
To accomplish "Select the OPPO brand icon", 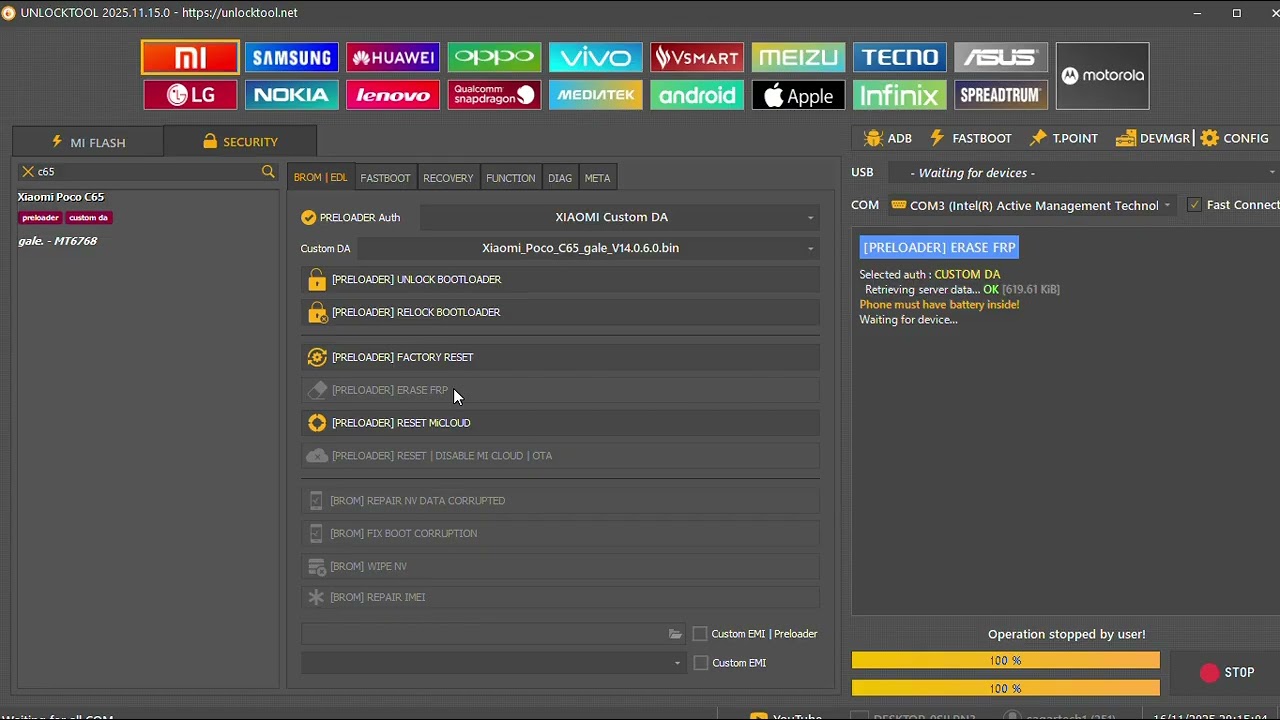I will click(x=494, y=57).
